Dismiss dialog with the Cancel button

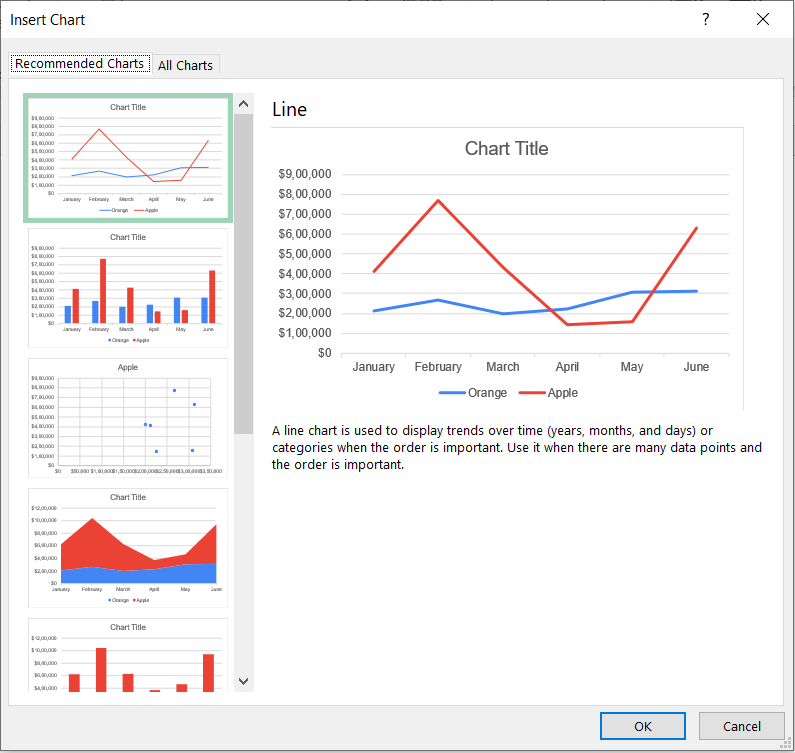coord(741,726)
